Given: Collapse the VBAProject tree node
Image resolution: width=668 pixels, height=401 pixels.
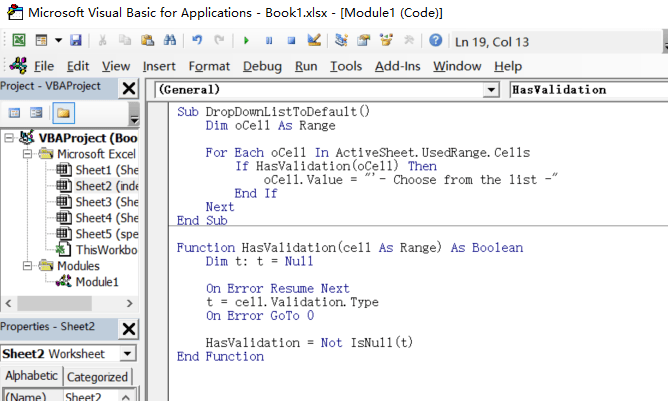Looking at the screenshot, I should [x=9, y=138].
